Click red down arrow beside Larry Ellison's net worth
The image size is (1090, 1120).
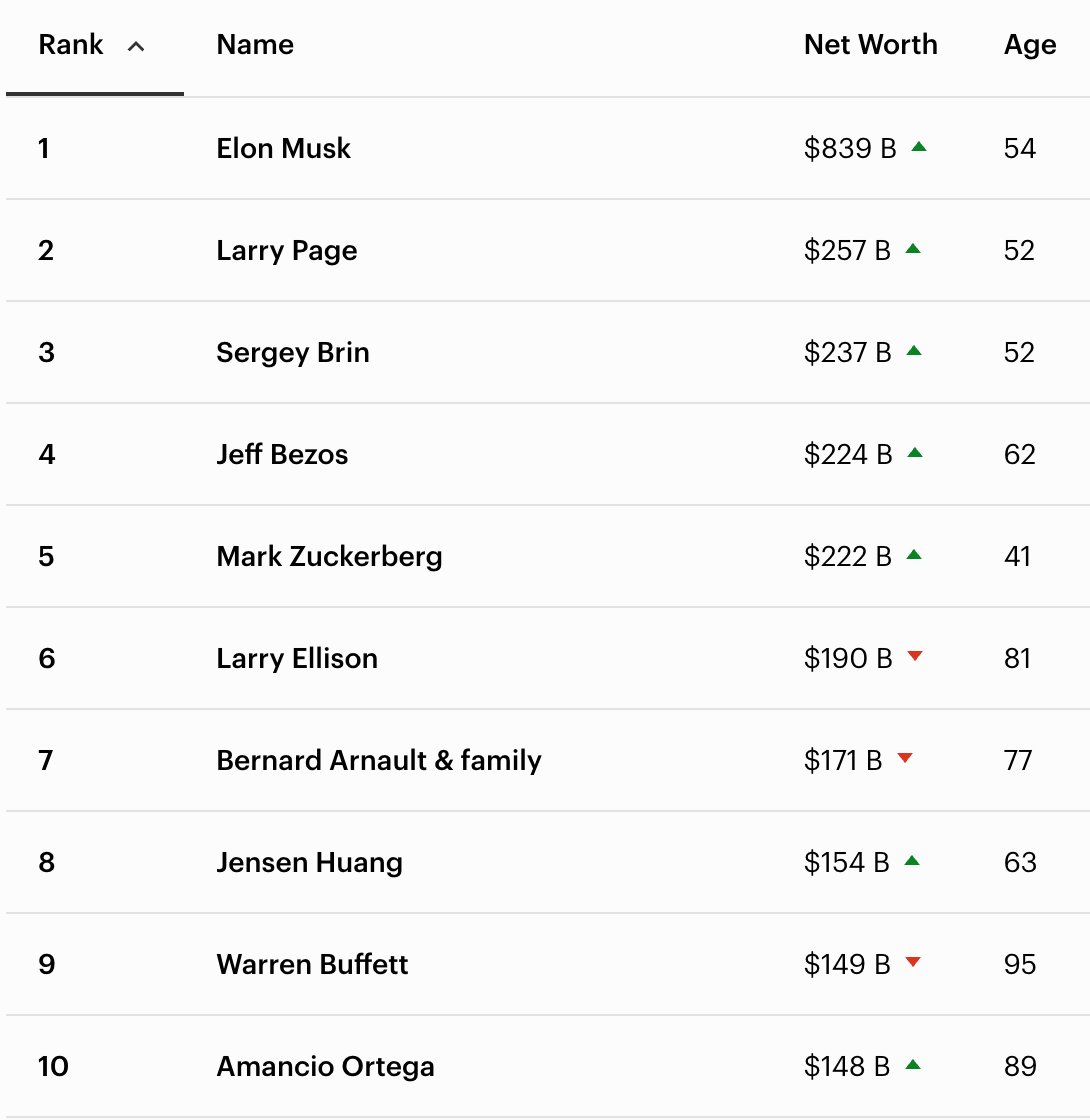[x=914, y=656]
